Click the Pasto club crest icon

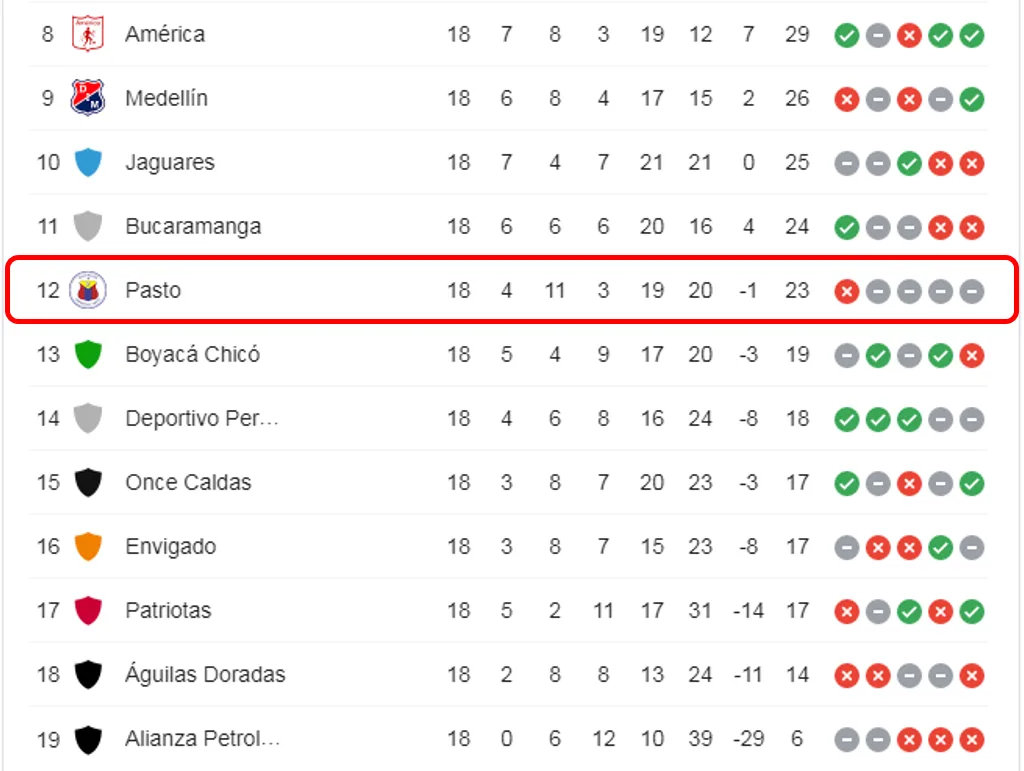88,290
